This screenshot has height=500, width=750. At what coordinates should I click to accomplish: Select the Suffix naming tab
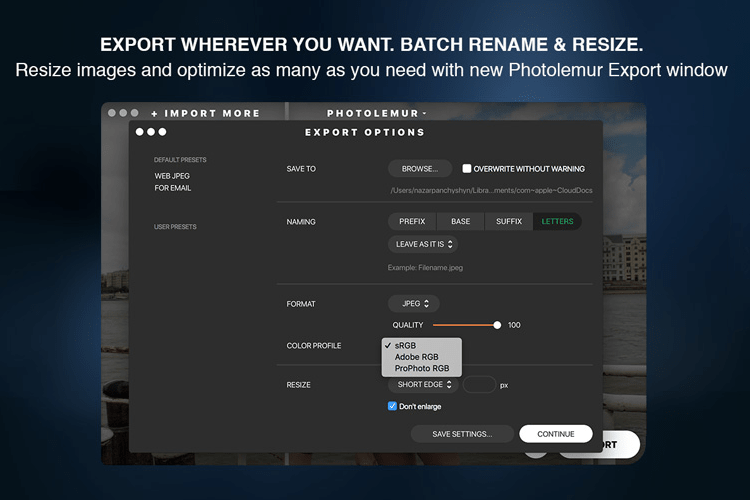coord(508,222)
